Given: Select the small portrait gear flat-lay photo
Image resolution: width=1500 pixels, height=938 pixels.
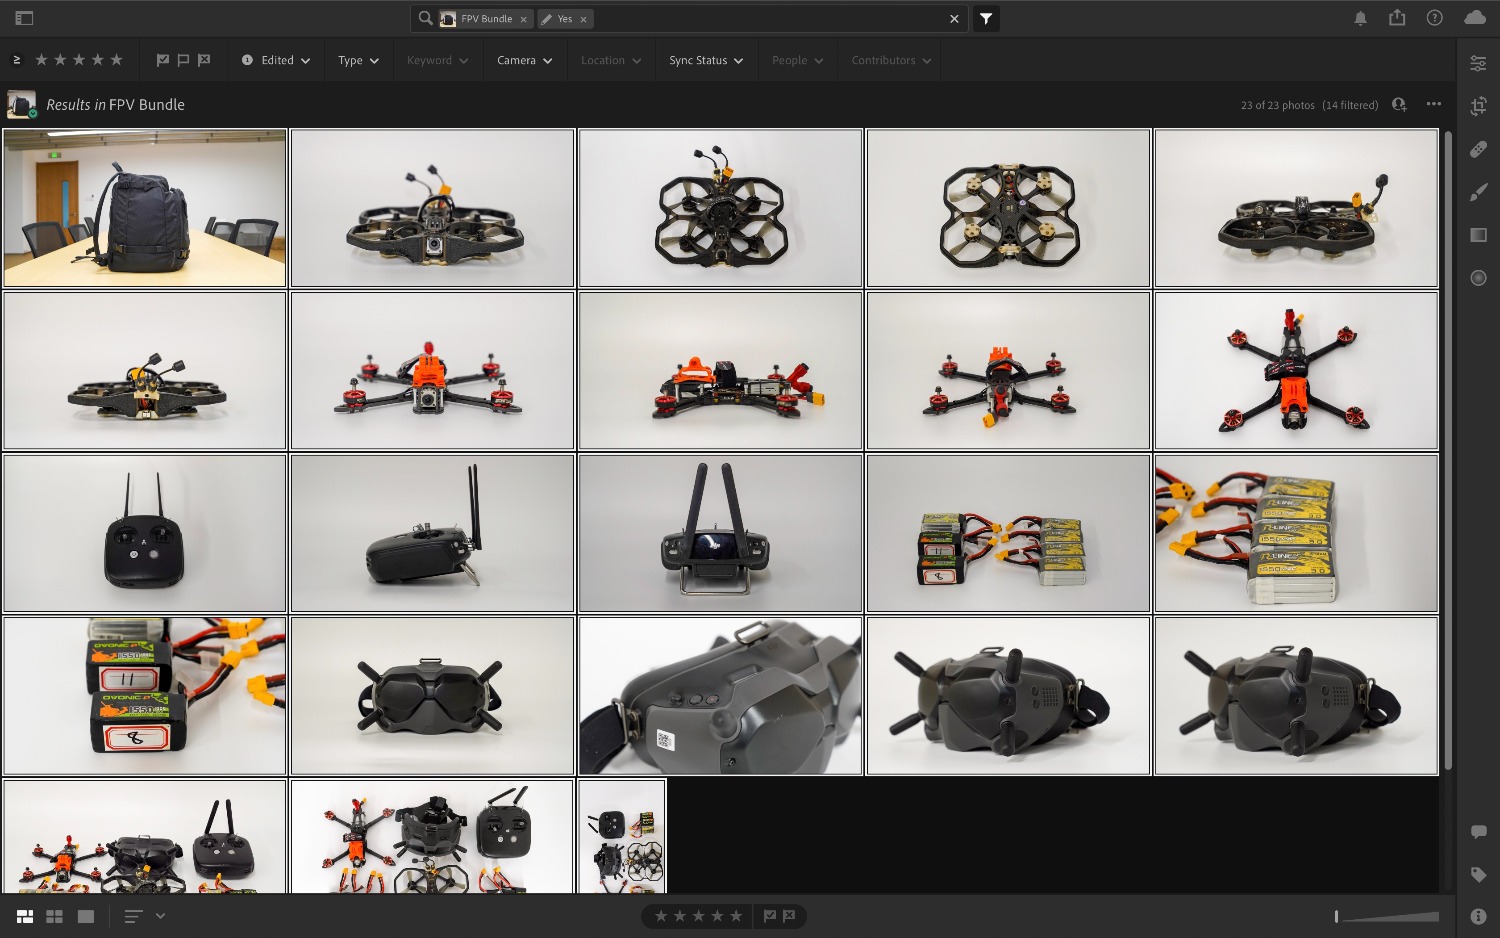Looking at the screenshot, I should (622, 837).
